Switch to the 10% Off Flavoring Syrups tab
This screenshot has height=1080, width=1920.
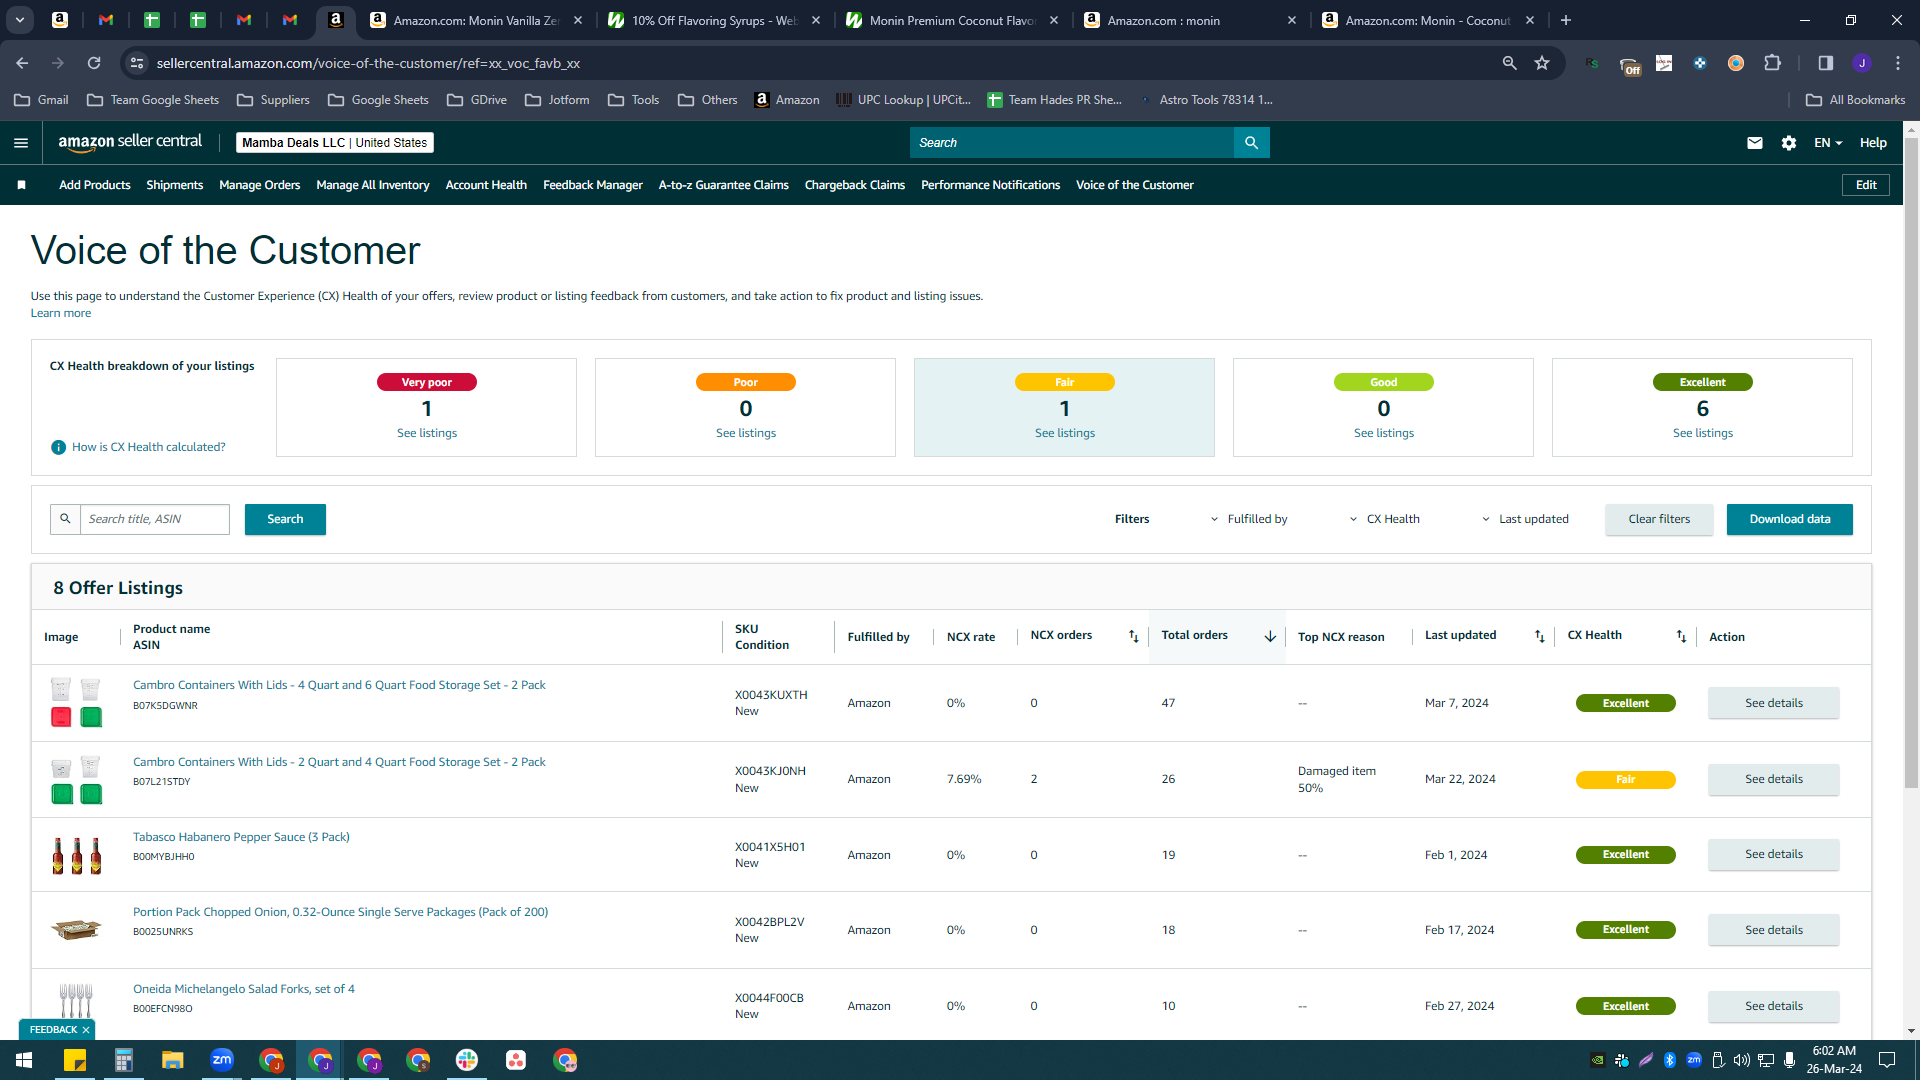click(x=714, y=20)
